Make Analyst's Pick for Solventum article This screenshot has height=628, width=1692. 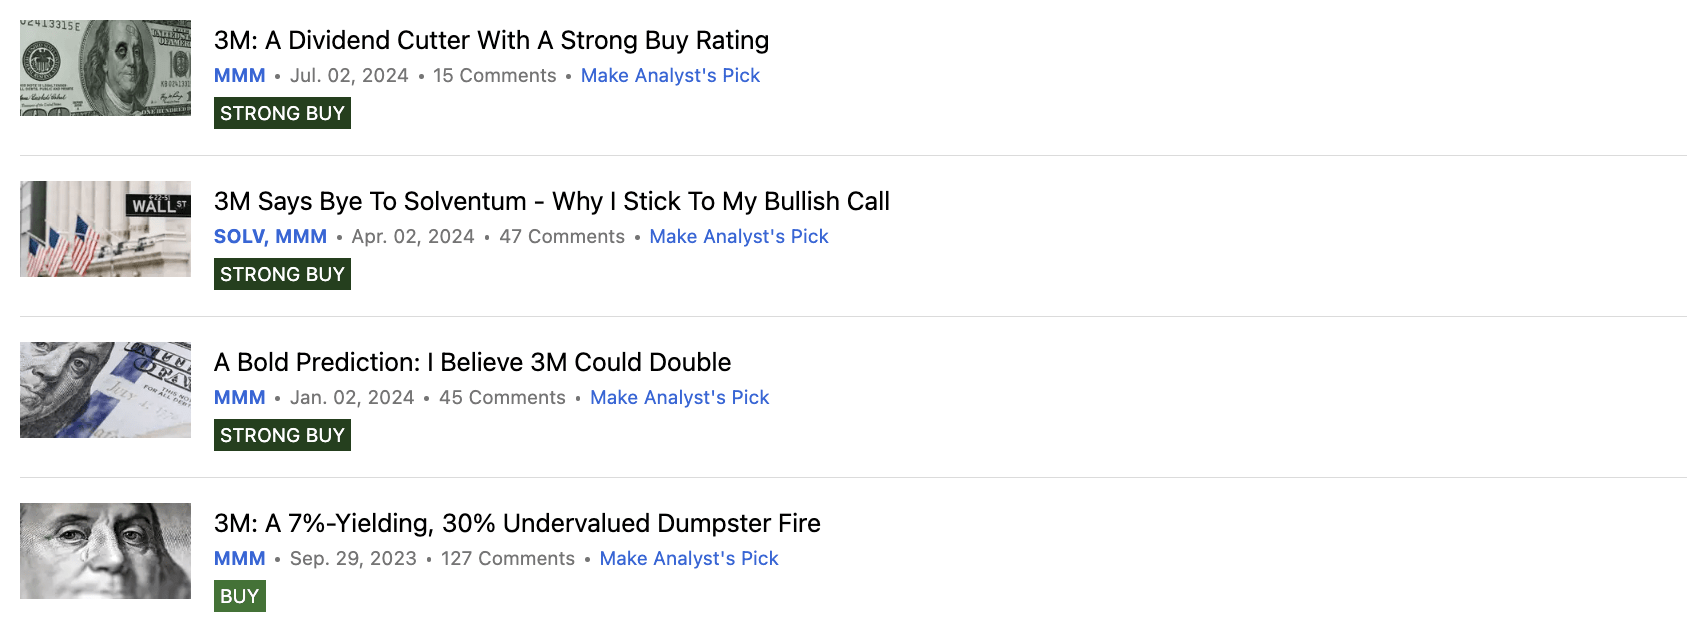pos(739,237)
